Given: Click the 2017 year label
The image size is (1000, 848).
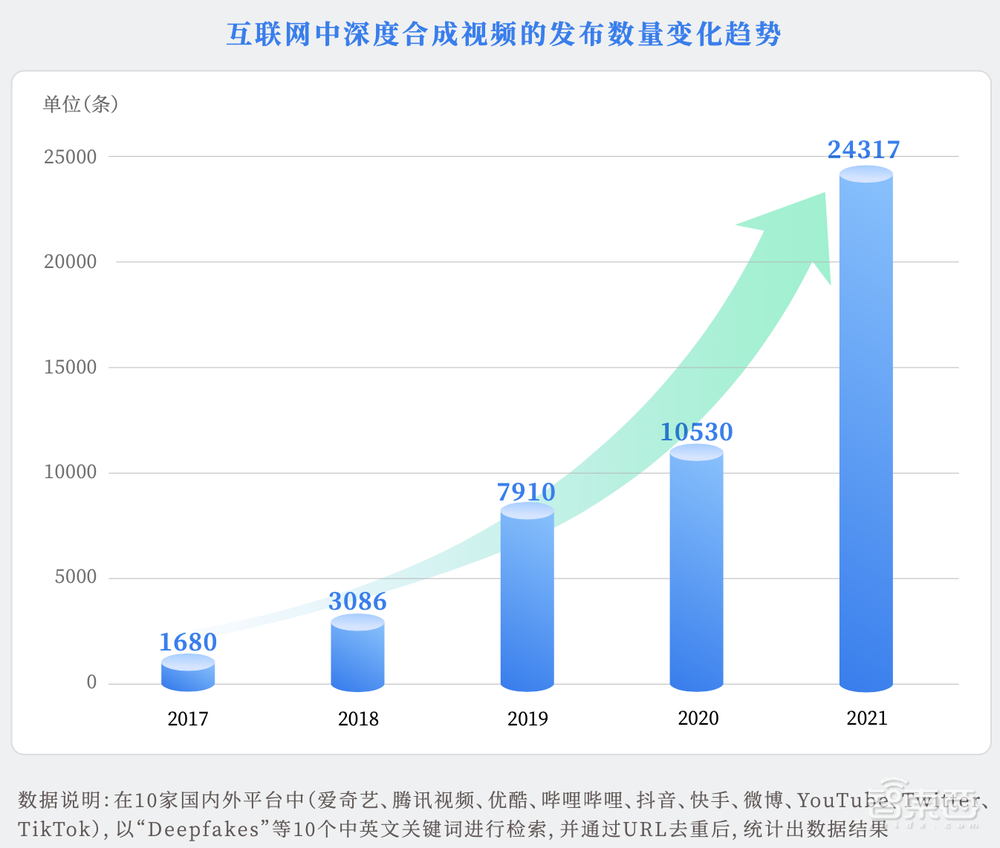Looking at the screenshot, I should coord(188,718).
